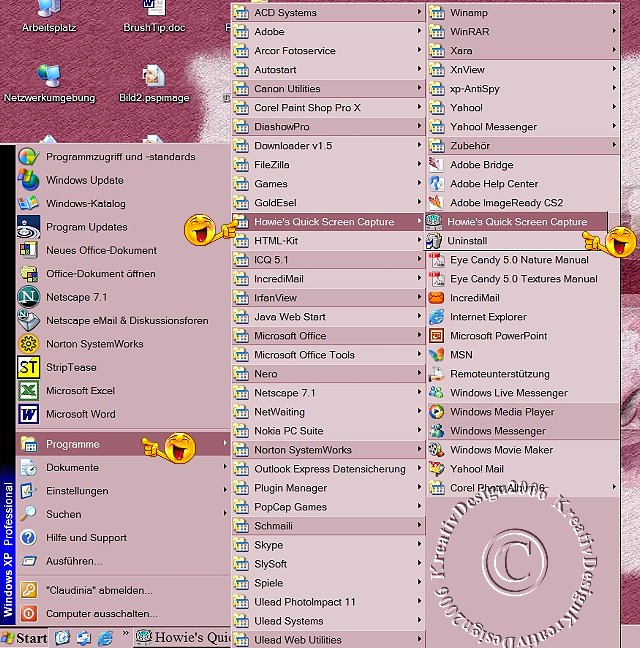Expand the Corel Paint Shop Pro X folder
The height and width of the screenshot is (648, 640).
(328, 108)
